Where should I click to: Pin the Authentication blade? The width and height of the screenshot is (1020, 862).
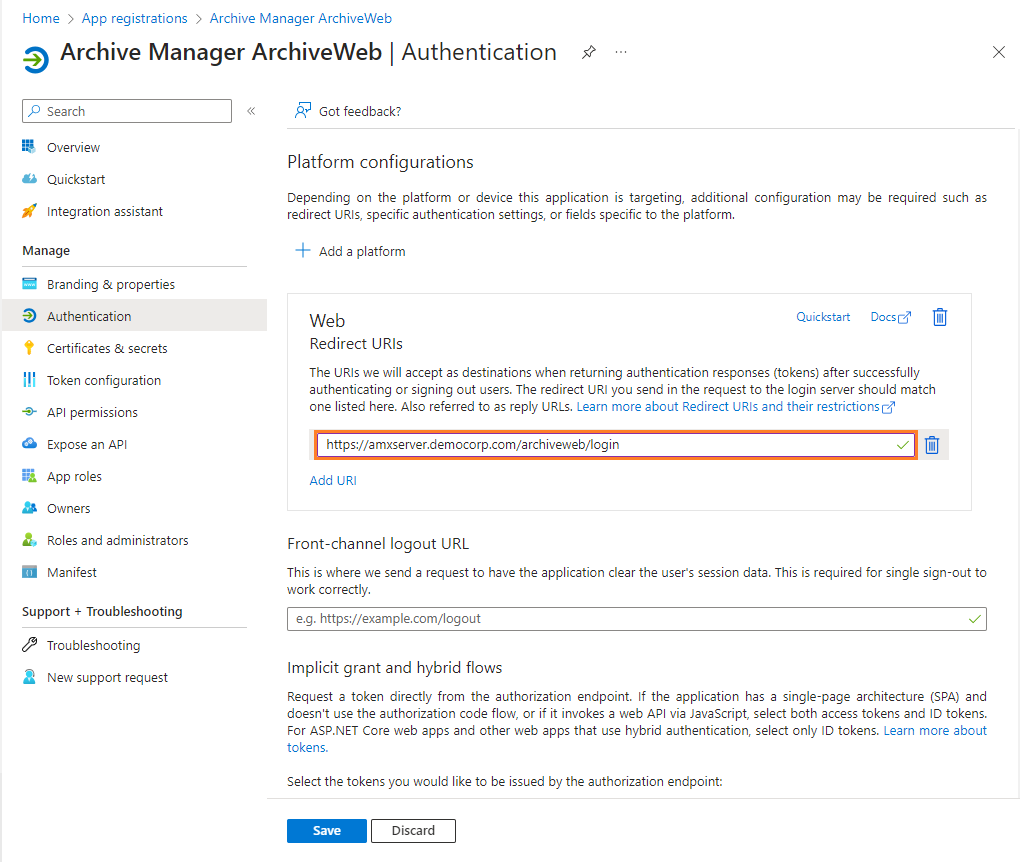tap(589, 53)
